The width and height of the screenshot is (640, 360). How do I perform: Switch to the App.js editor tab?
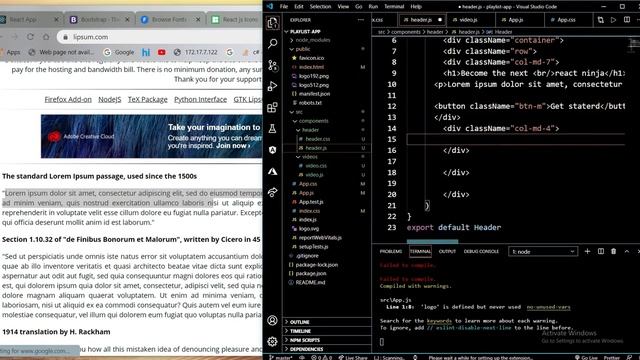pyautogui.click(x=516, y=20)
